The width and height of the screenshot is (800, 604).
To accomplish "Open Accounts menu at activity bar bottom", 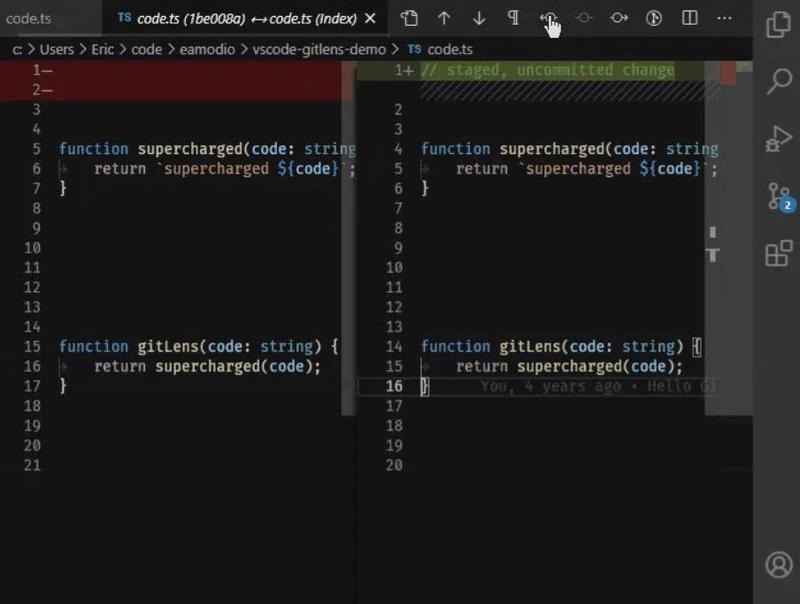I will 779,564.
